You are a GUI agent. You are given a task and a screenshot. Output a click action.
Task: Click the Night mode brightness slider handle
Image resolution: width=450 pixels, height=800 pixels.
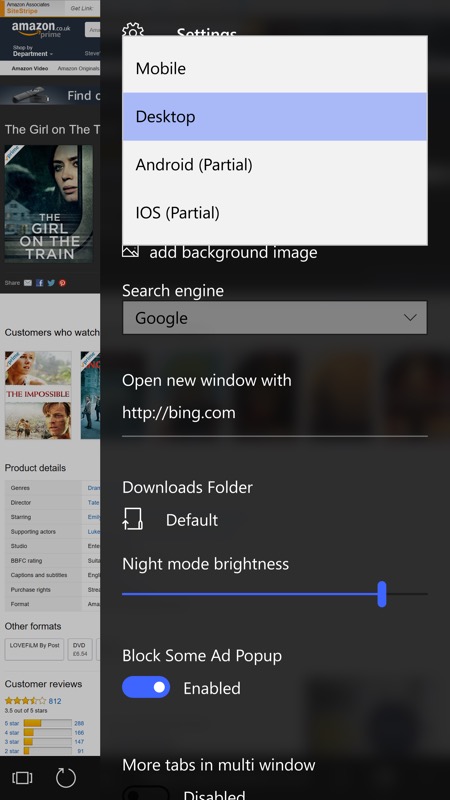pyautogui.click(x=382, y=594)
